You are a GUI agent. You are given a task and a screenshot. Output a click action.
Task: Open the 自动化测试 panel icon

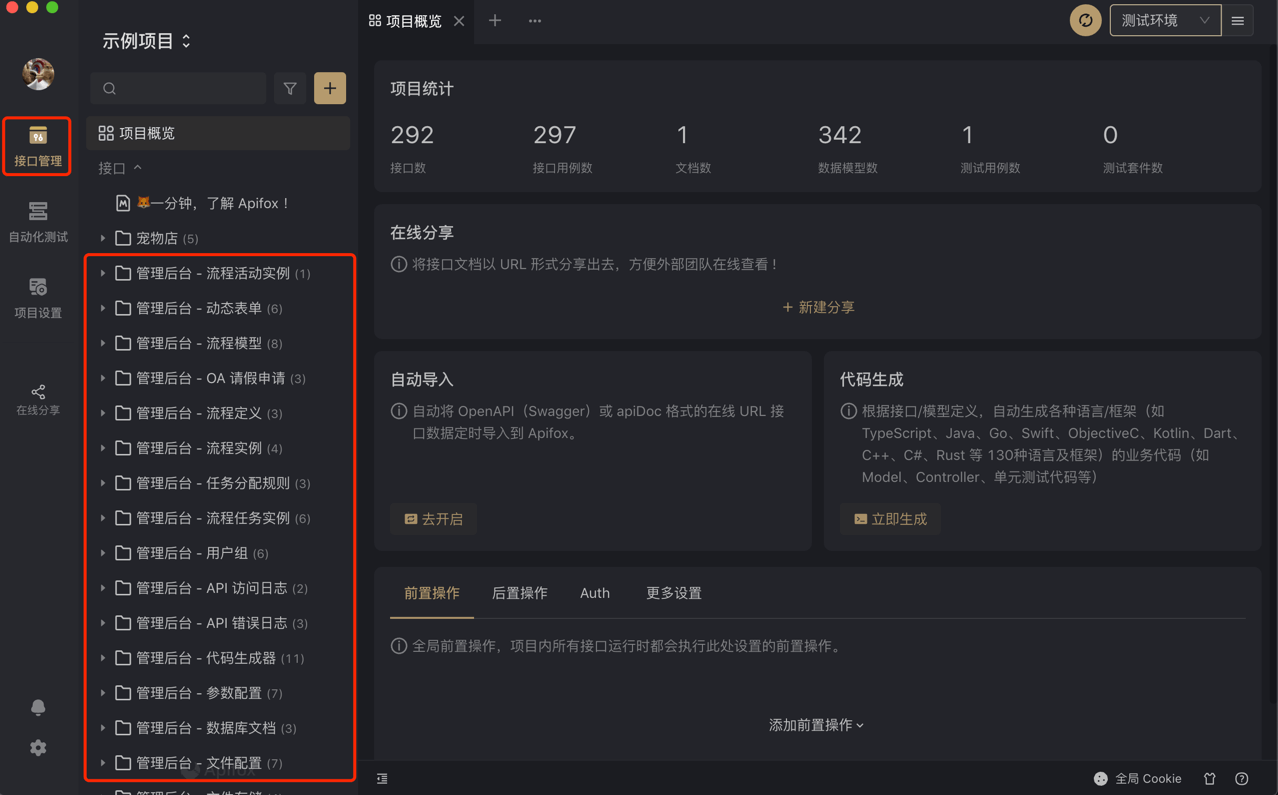tap(37, 221)
